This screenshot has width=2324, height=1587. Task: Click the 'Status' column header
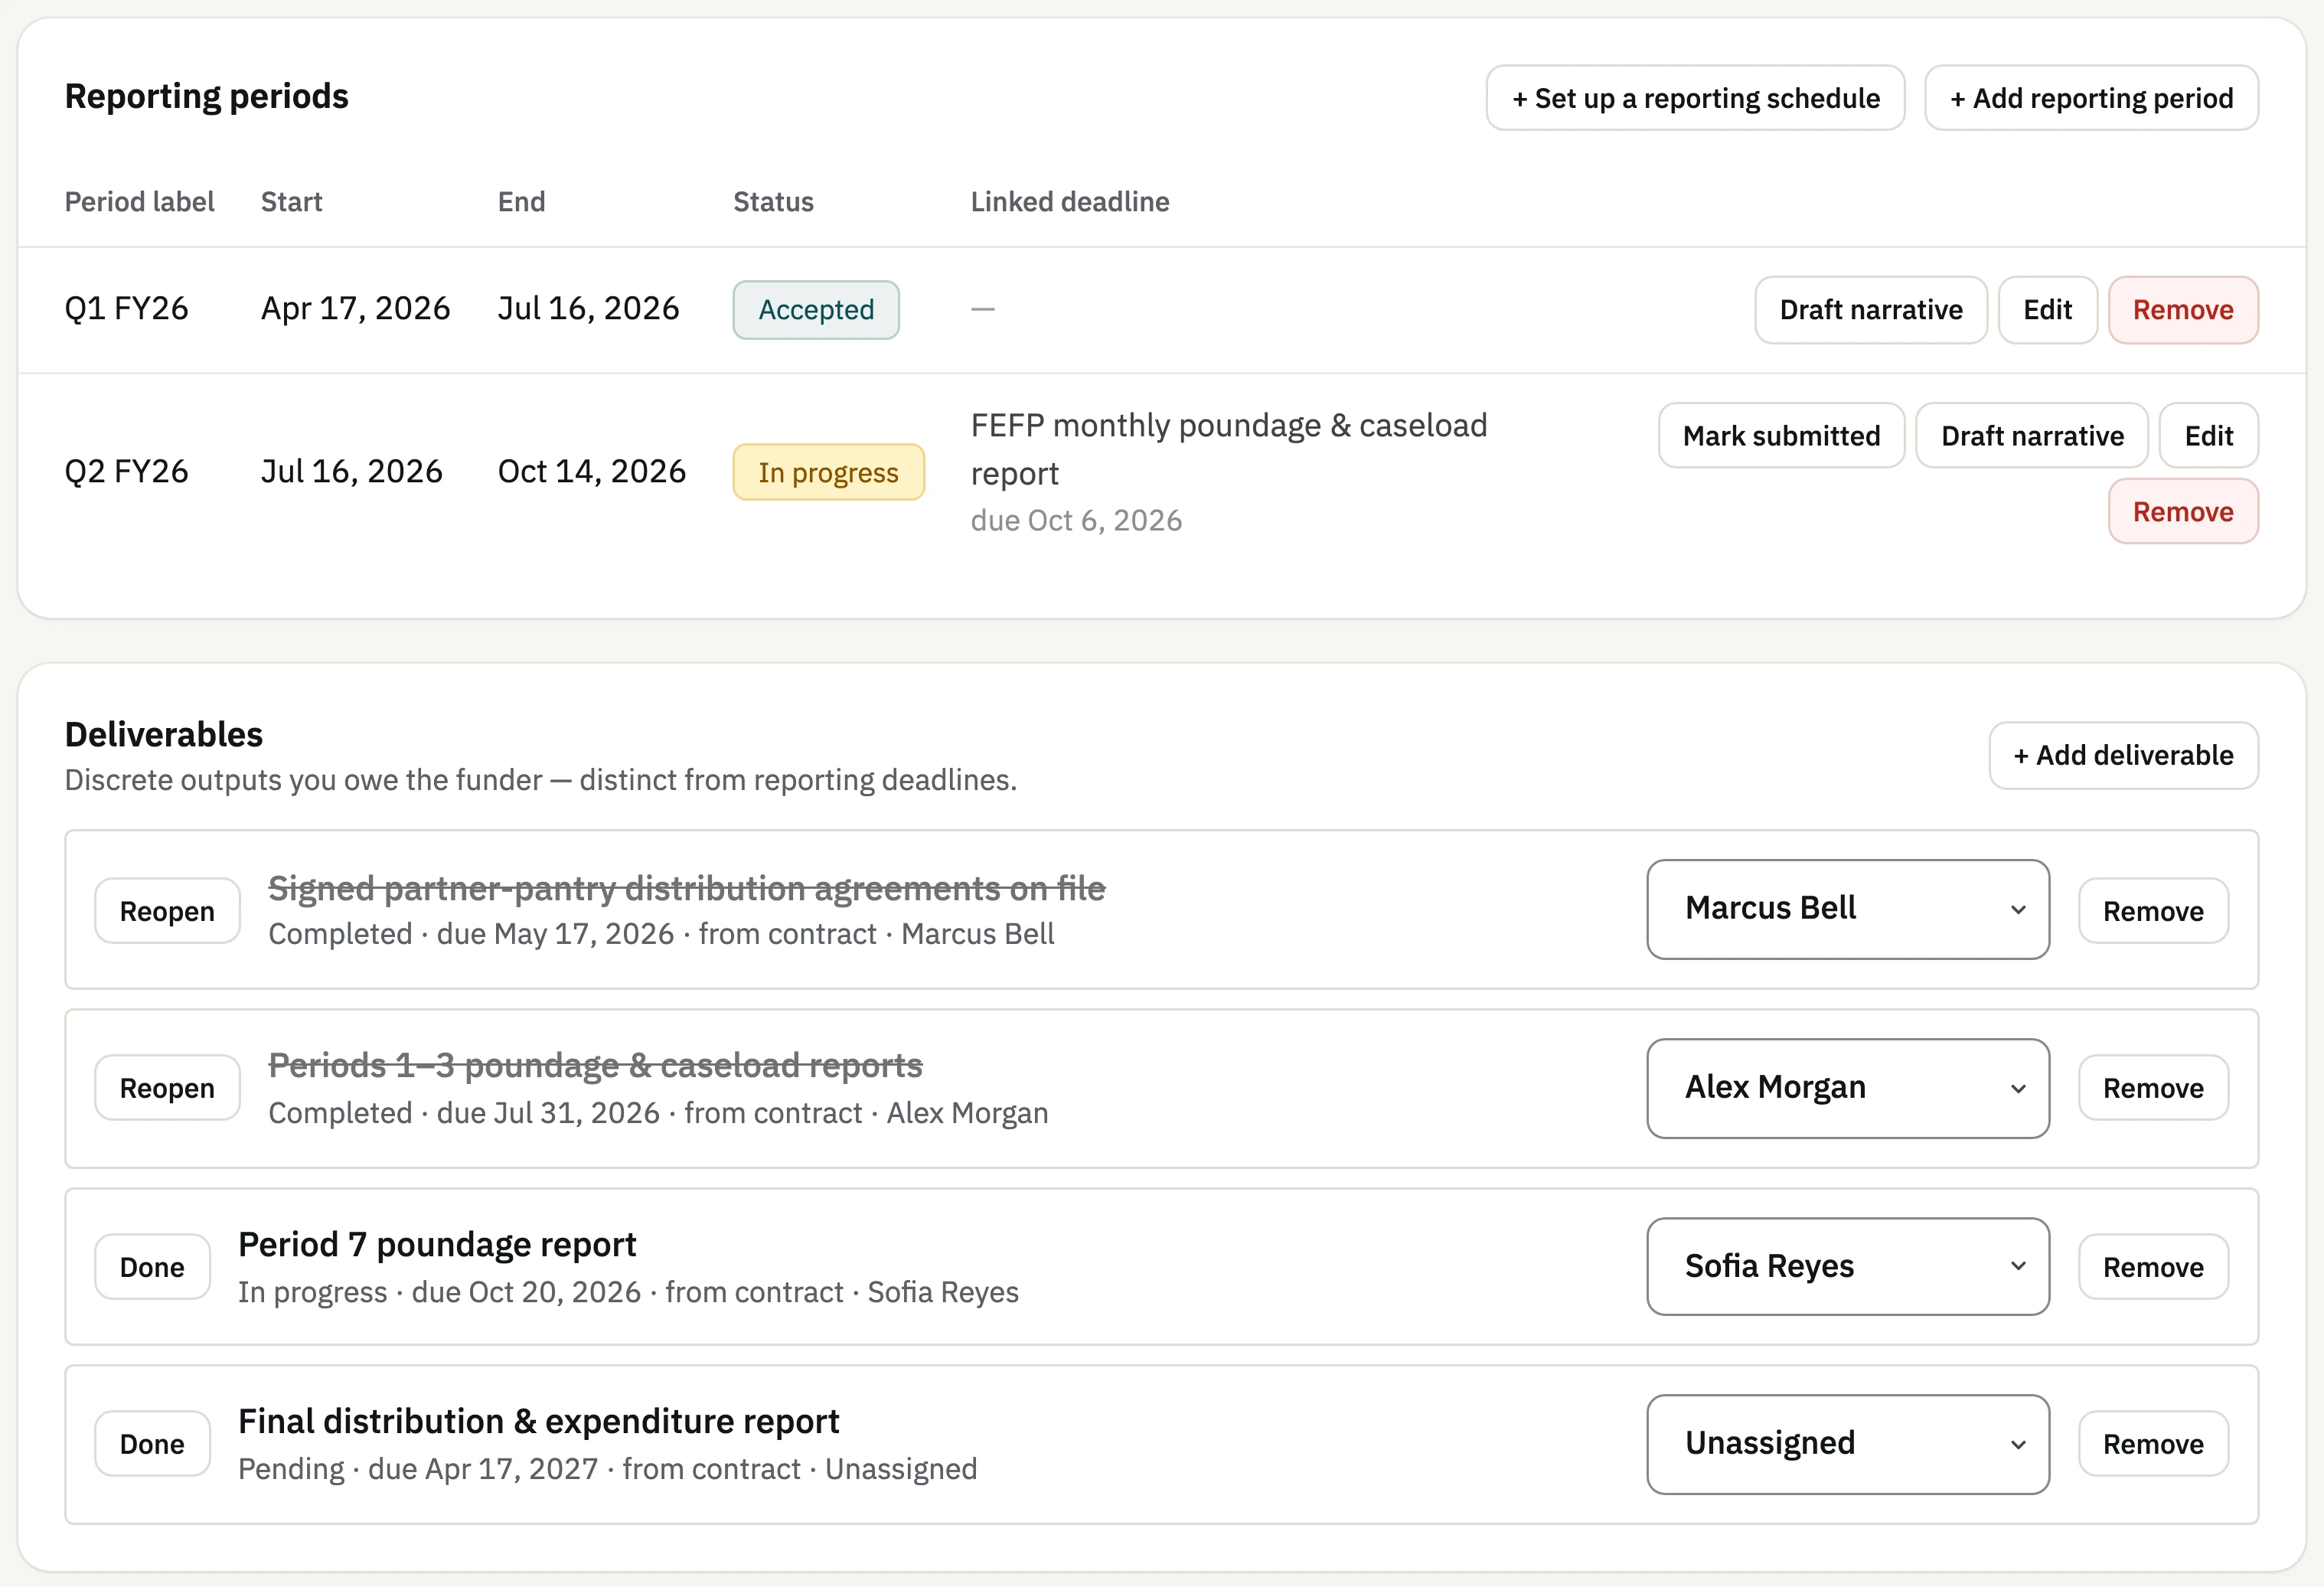coord(773,202)
